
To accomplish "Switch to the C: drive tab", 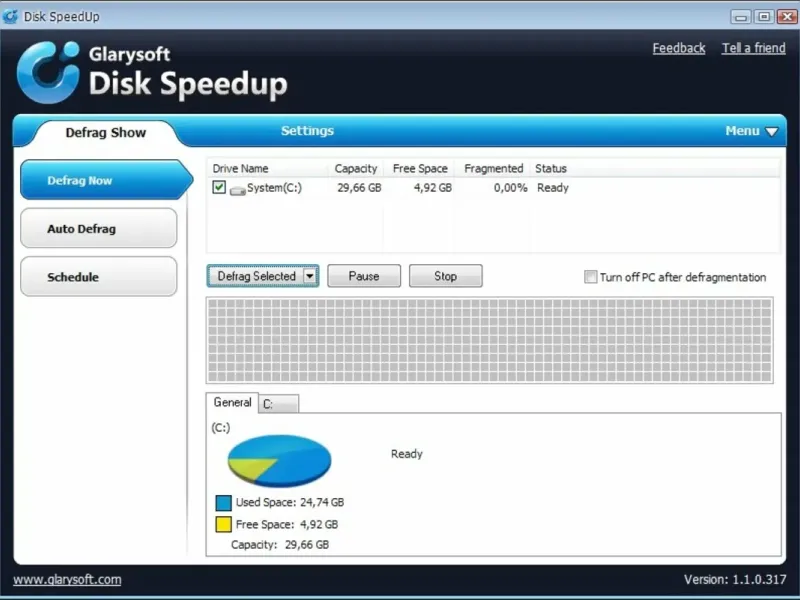I will 279,404.
